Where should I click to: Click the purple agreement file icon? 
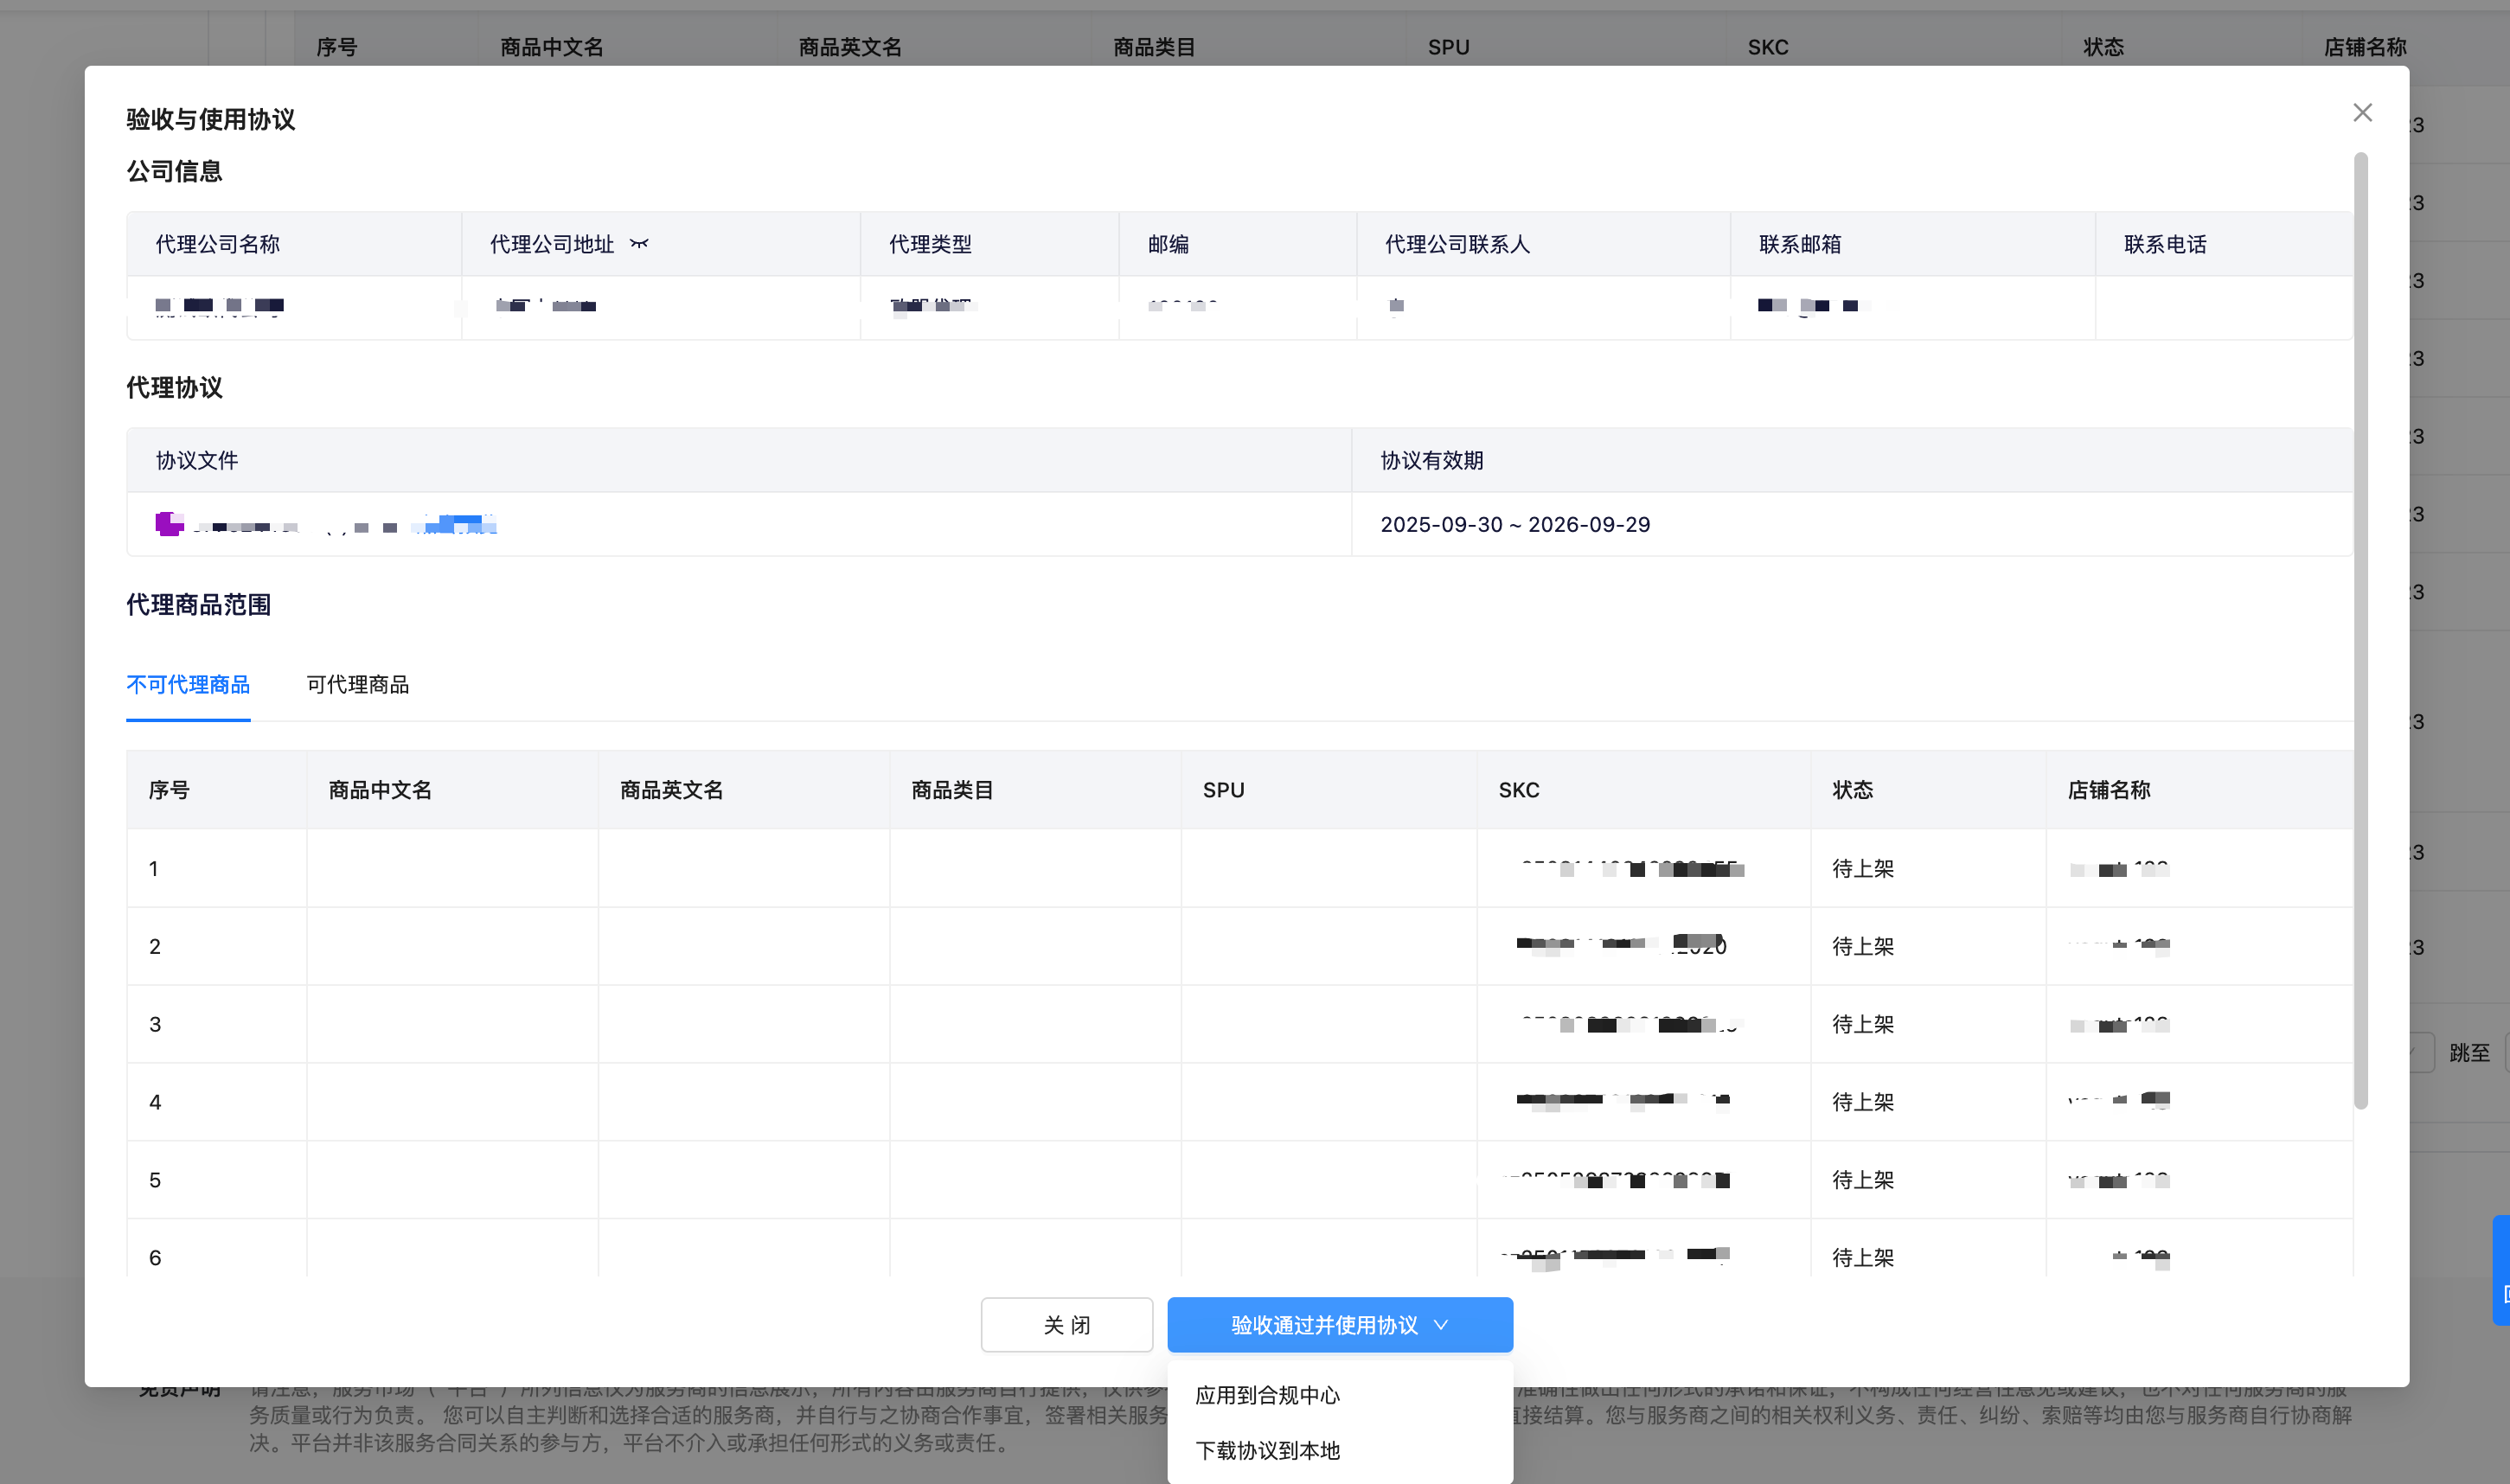(168, 524)
